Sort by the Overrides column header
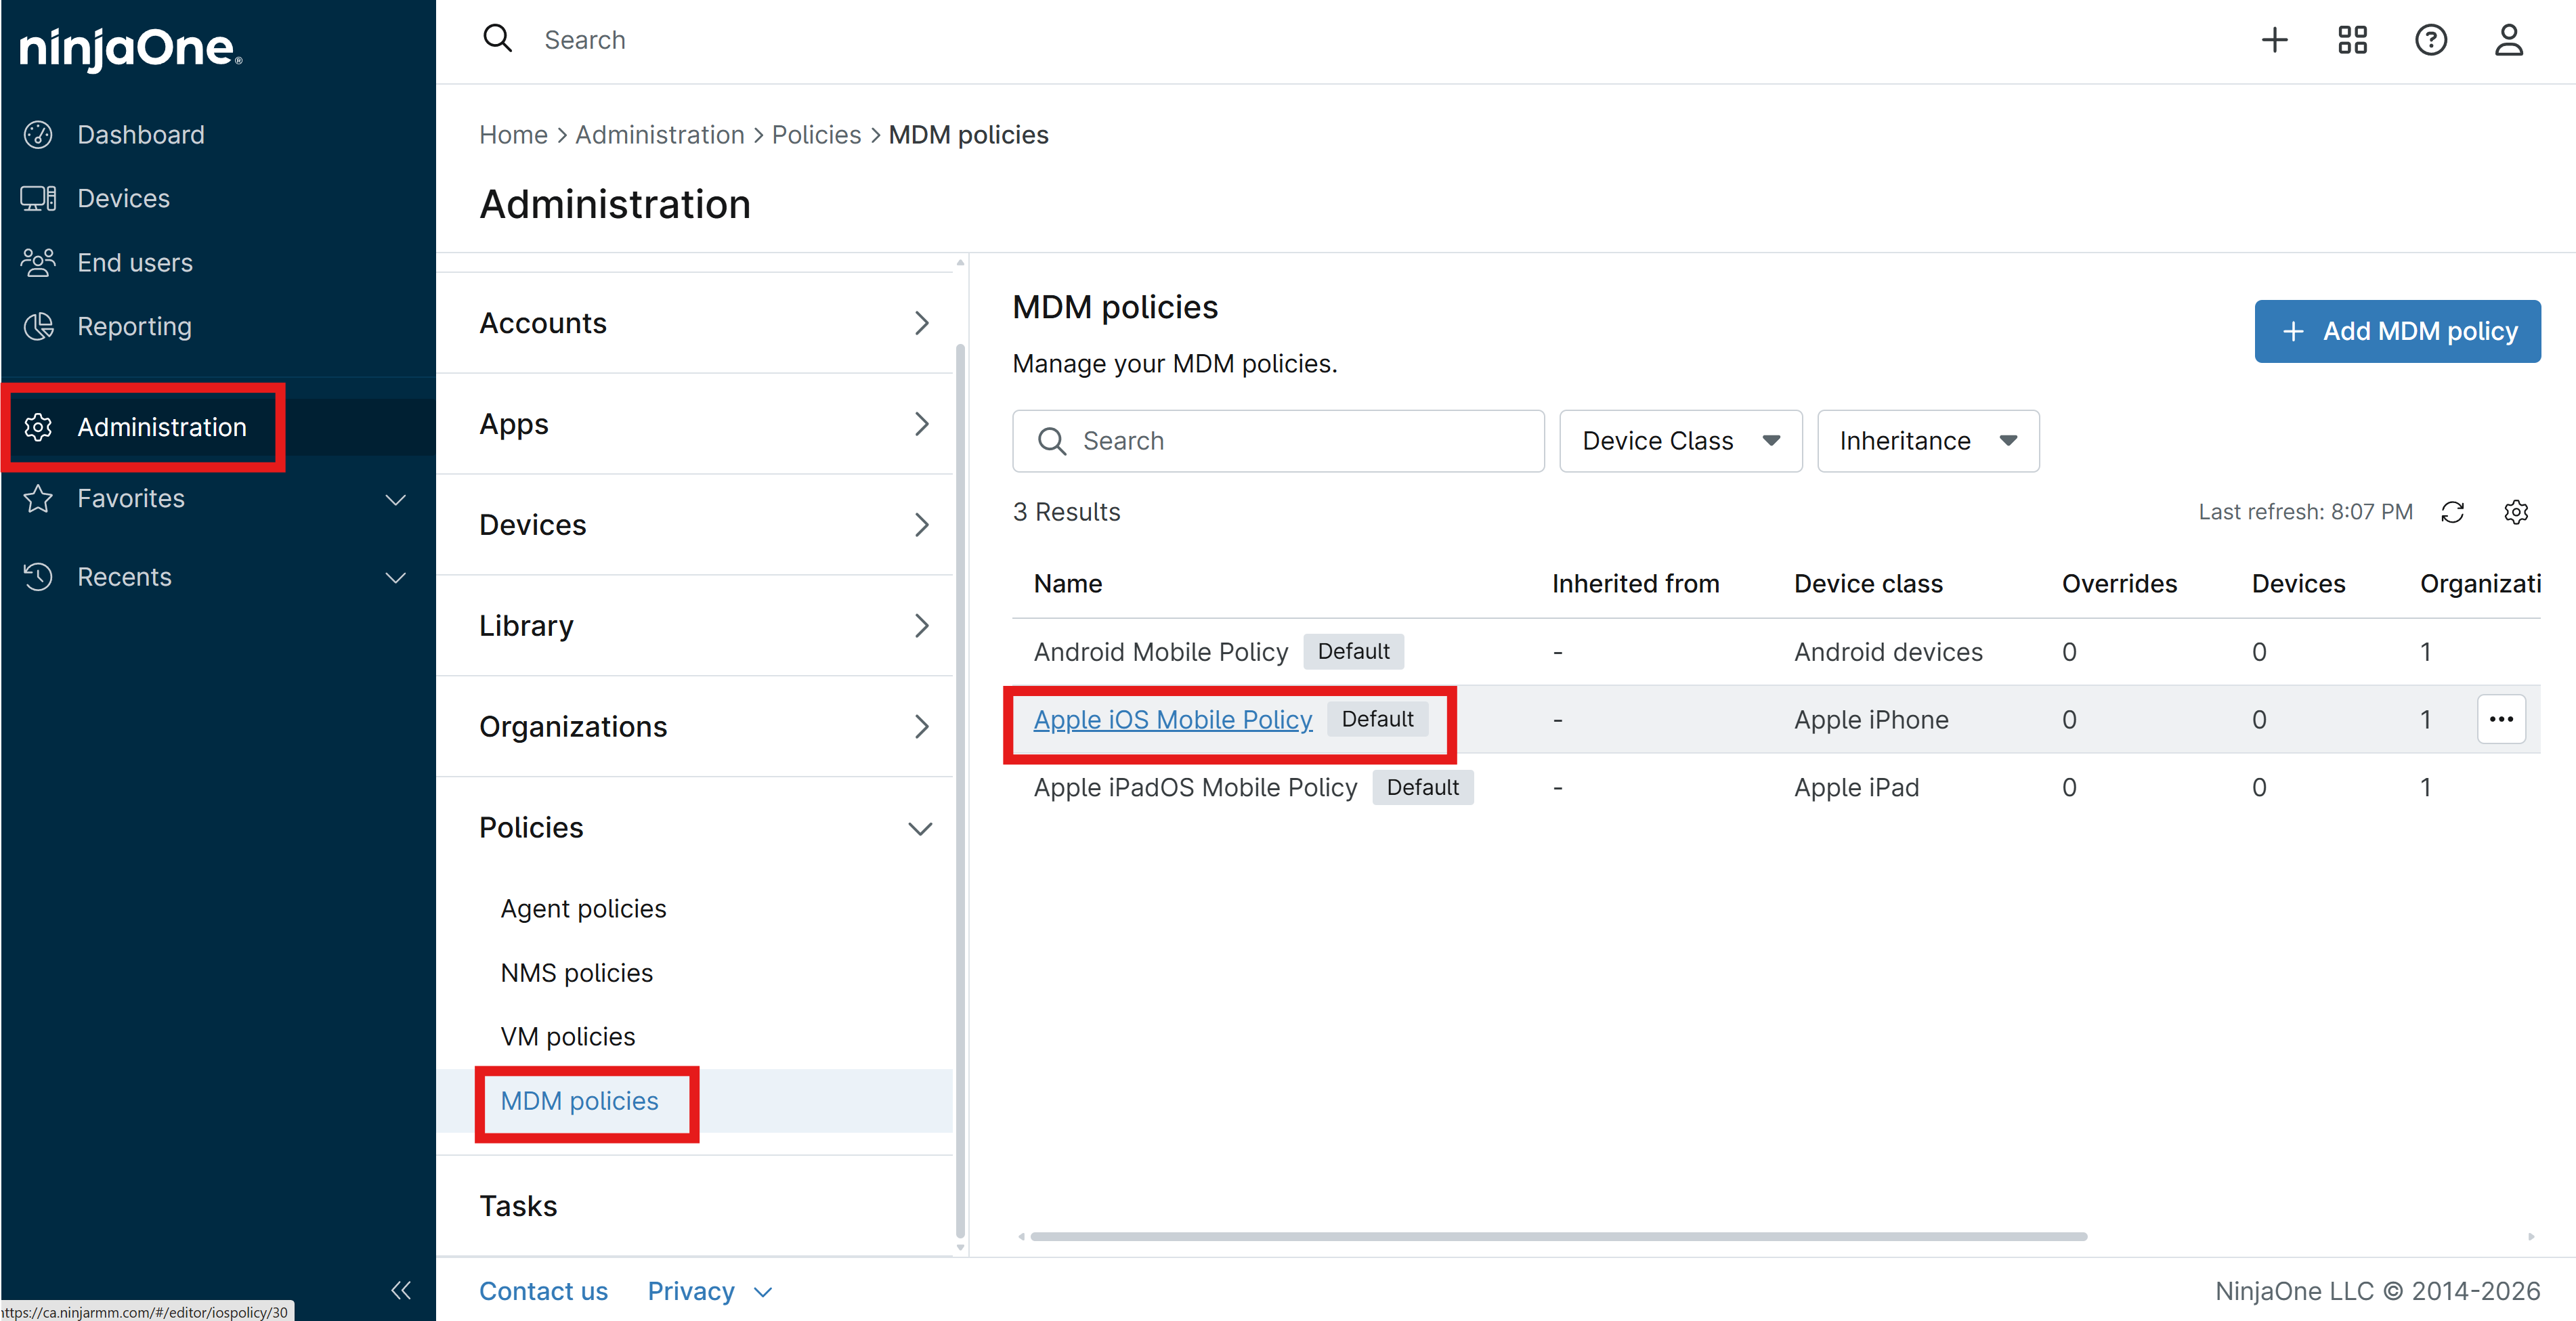The image size is (2576, 1321). 2119,583
